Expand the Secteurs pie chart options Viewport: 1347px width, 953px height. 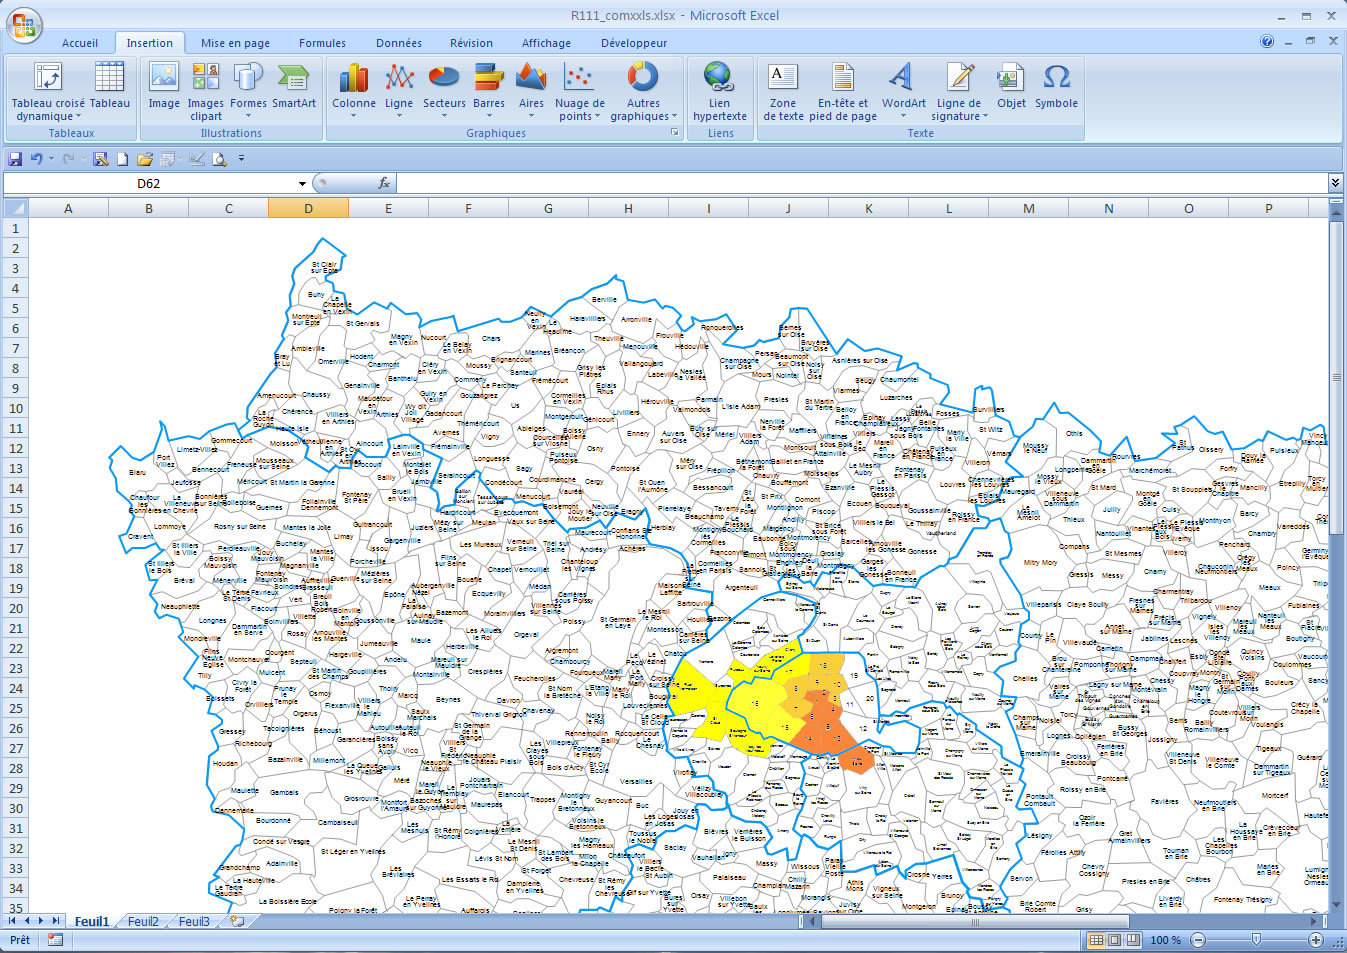click(444, 116)
